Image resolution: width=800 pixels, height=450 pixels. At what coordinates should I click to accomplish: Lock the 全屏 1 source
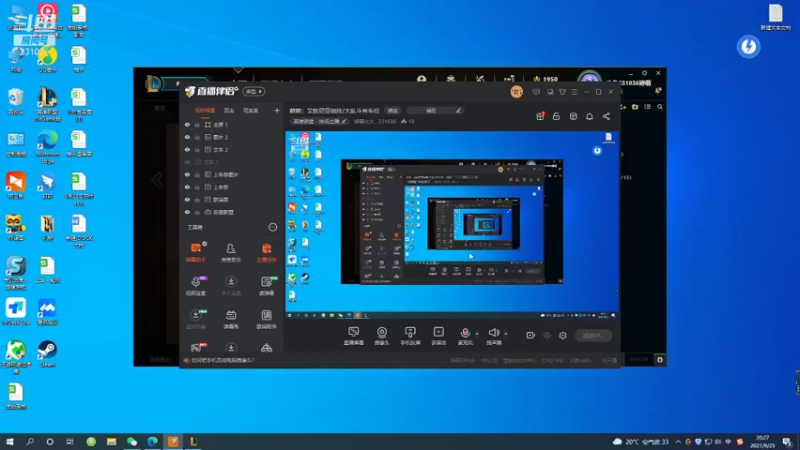point(197,124)
